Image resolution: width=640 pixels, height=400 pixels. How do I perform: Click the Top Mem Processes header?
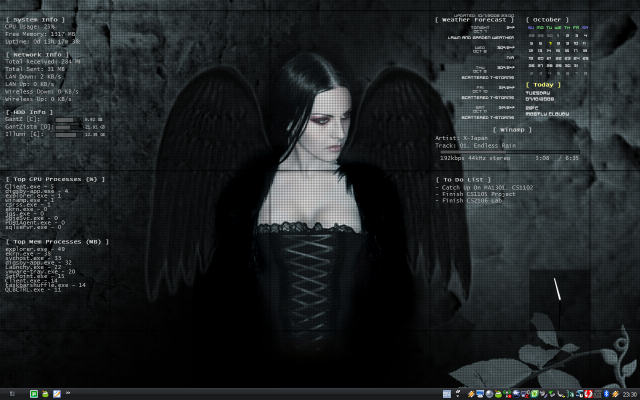click(x=58, y=242)
